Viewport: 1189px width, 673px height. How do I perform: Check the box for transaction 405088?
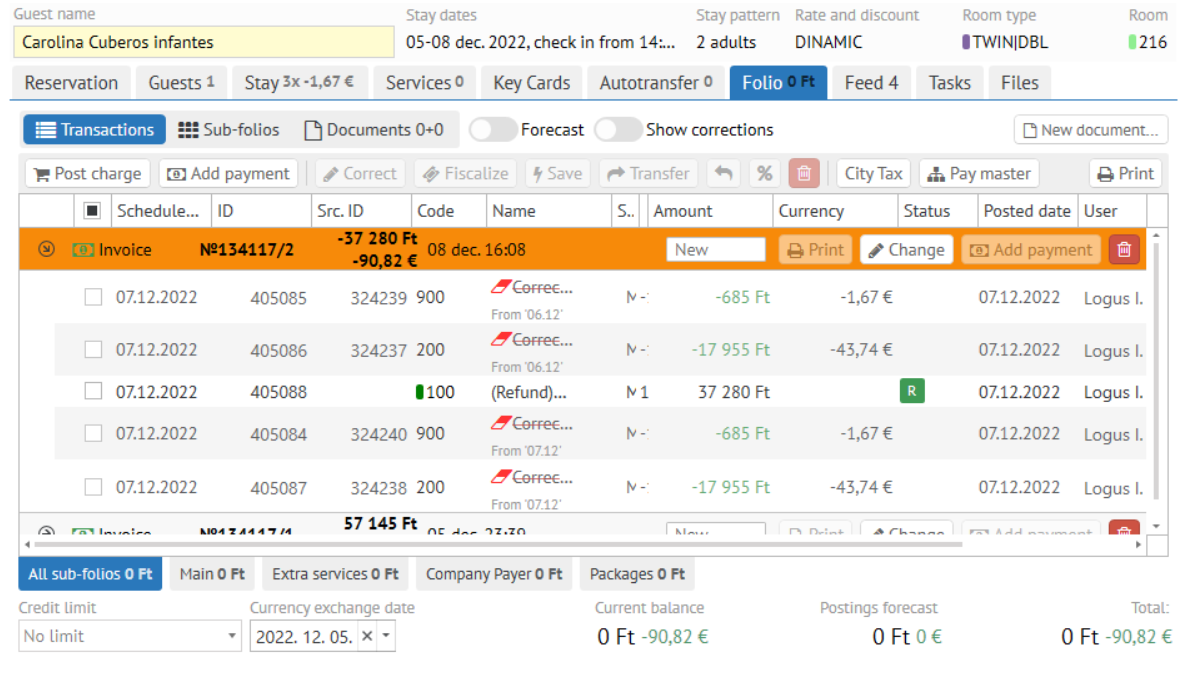click(x=93, y=392)
